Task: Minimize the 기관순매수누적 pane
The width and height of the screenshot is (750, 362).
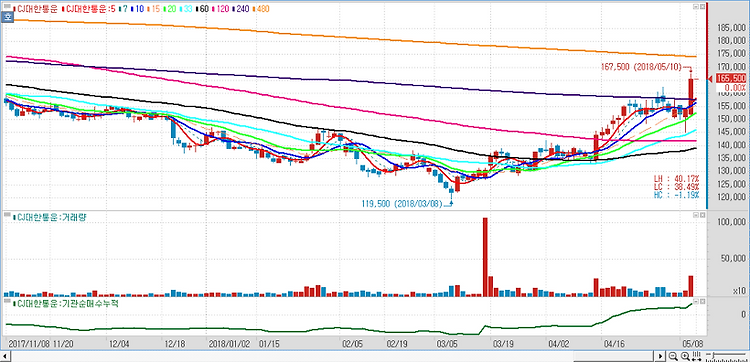Action: 695,302
